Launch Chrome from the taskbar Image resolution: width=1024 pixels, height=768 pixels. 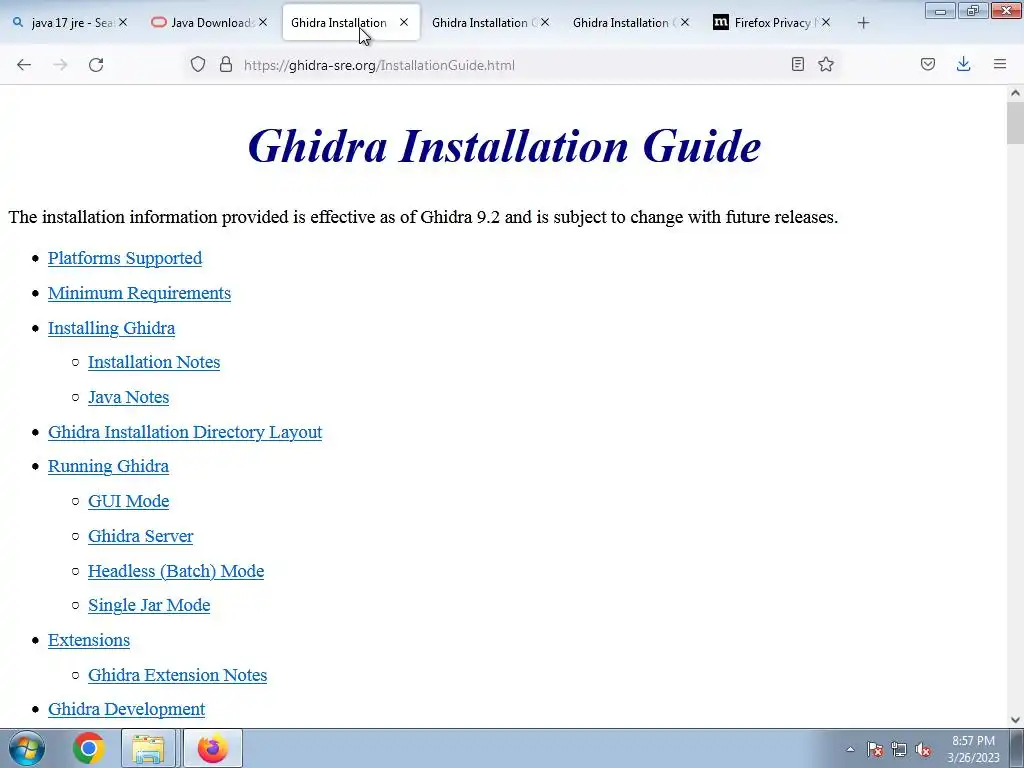point(89,748)
